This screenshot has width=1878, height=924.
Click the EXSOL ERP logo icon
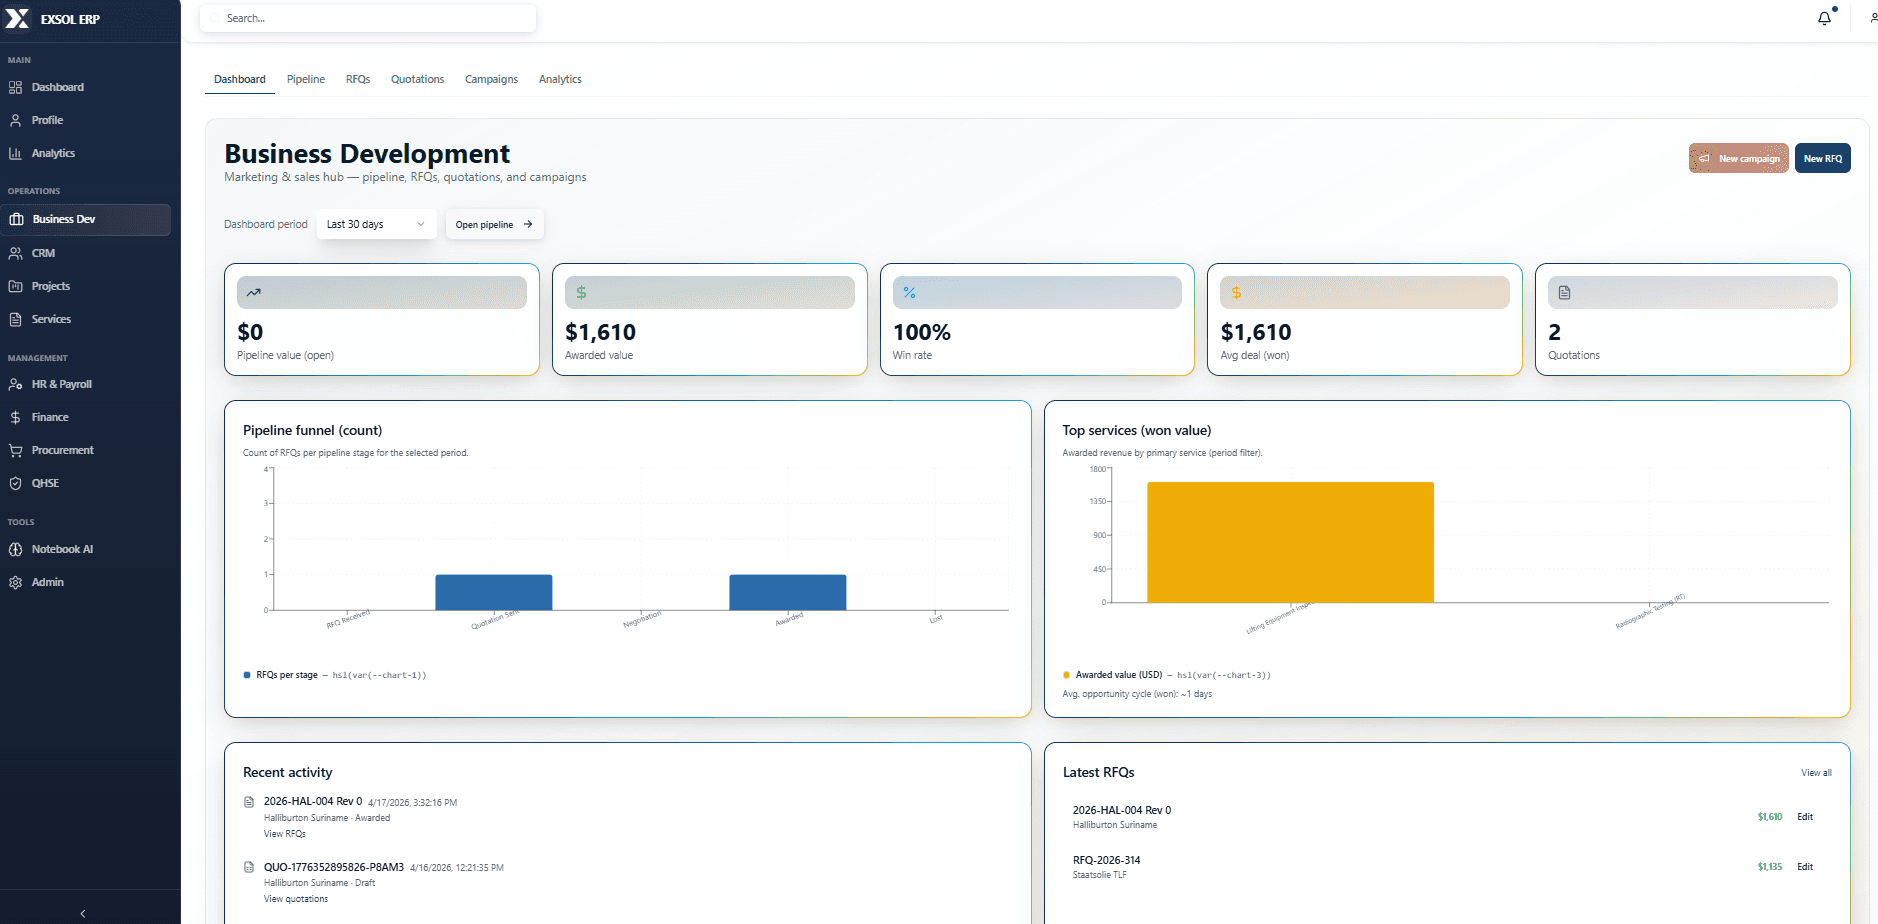click(17, 18)
